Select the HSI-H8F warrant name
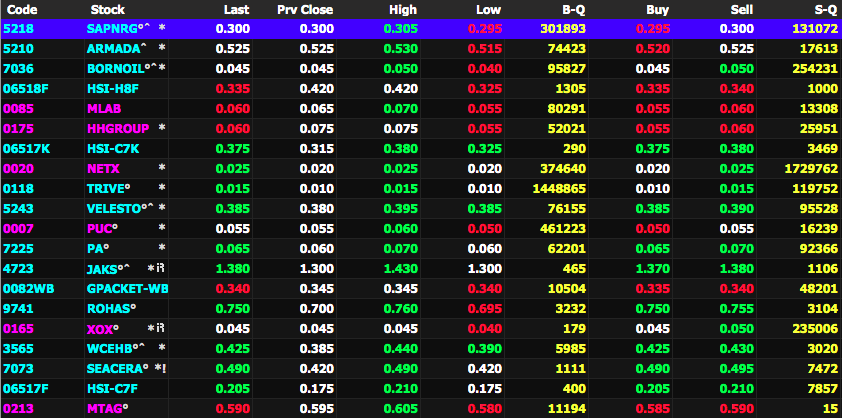 (113, 89)
